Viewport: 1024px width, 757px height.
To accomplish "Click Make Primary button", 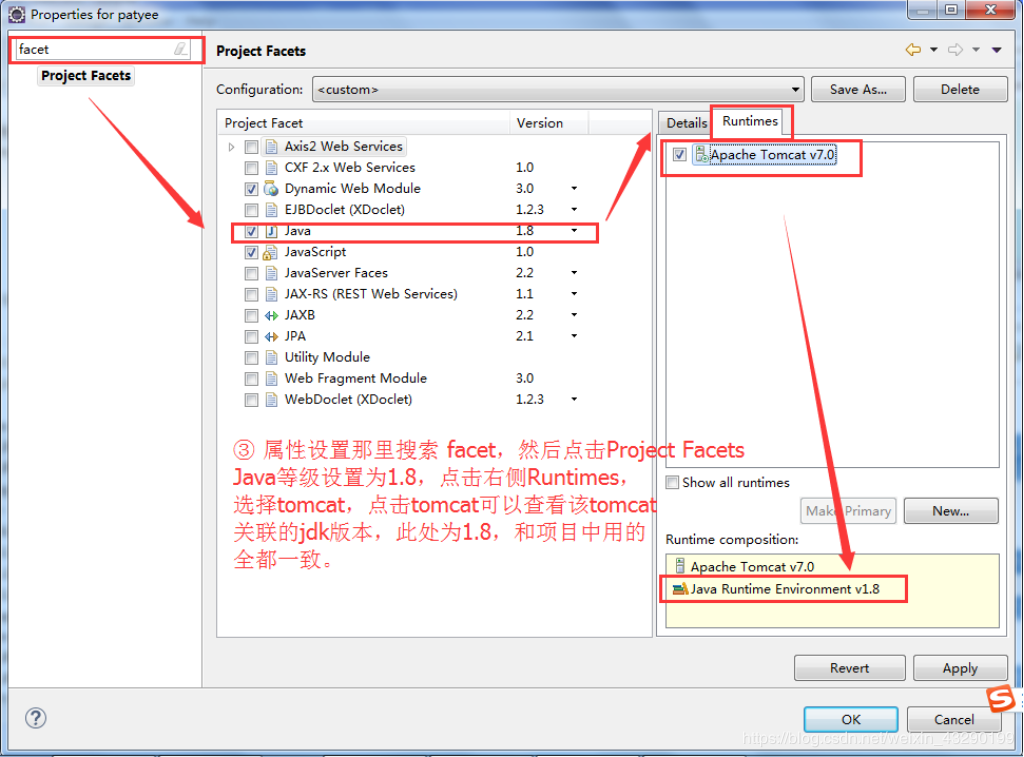I will click(x=848, y=511).
